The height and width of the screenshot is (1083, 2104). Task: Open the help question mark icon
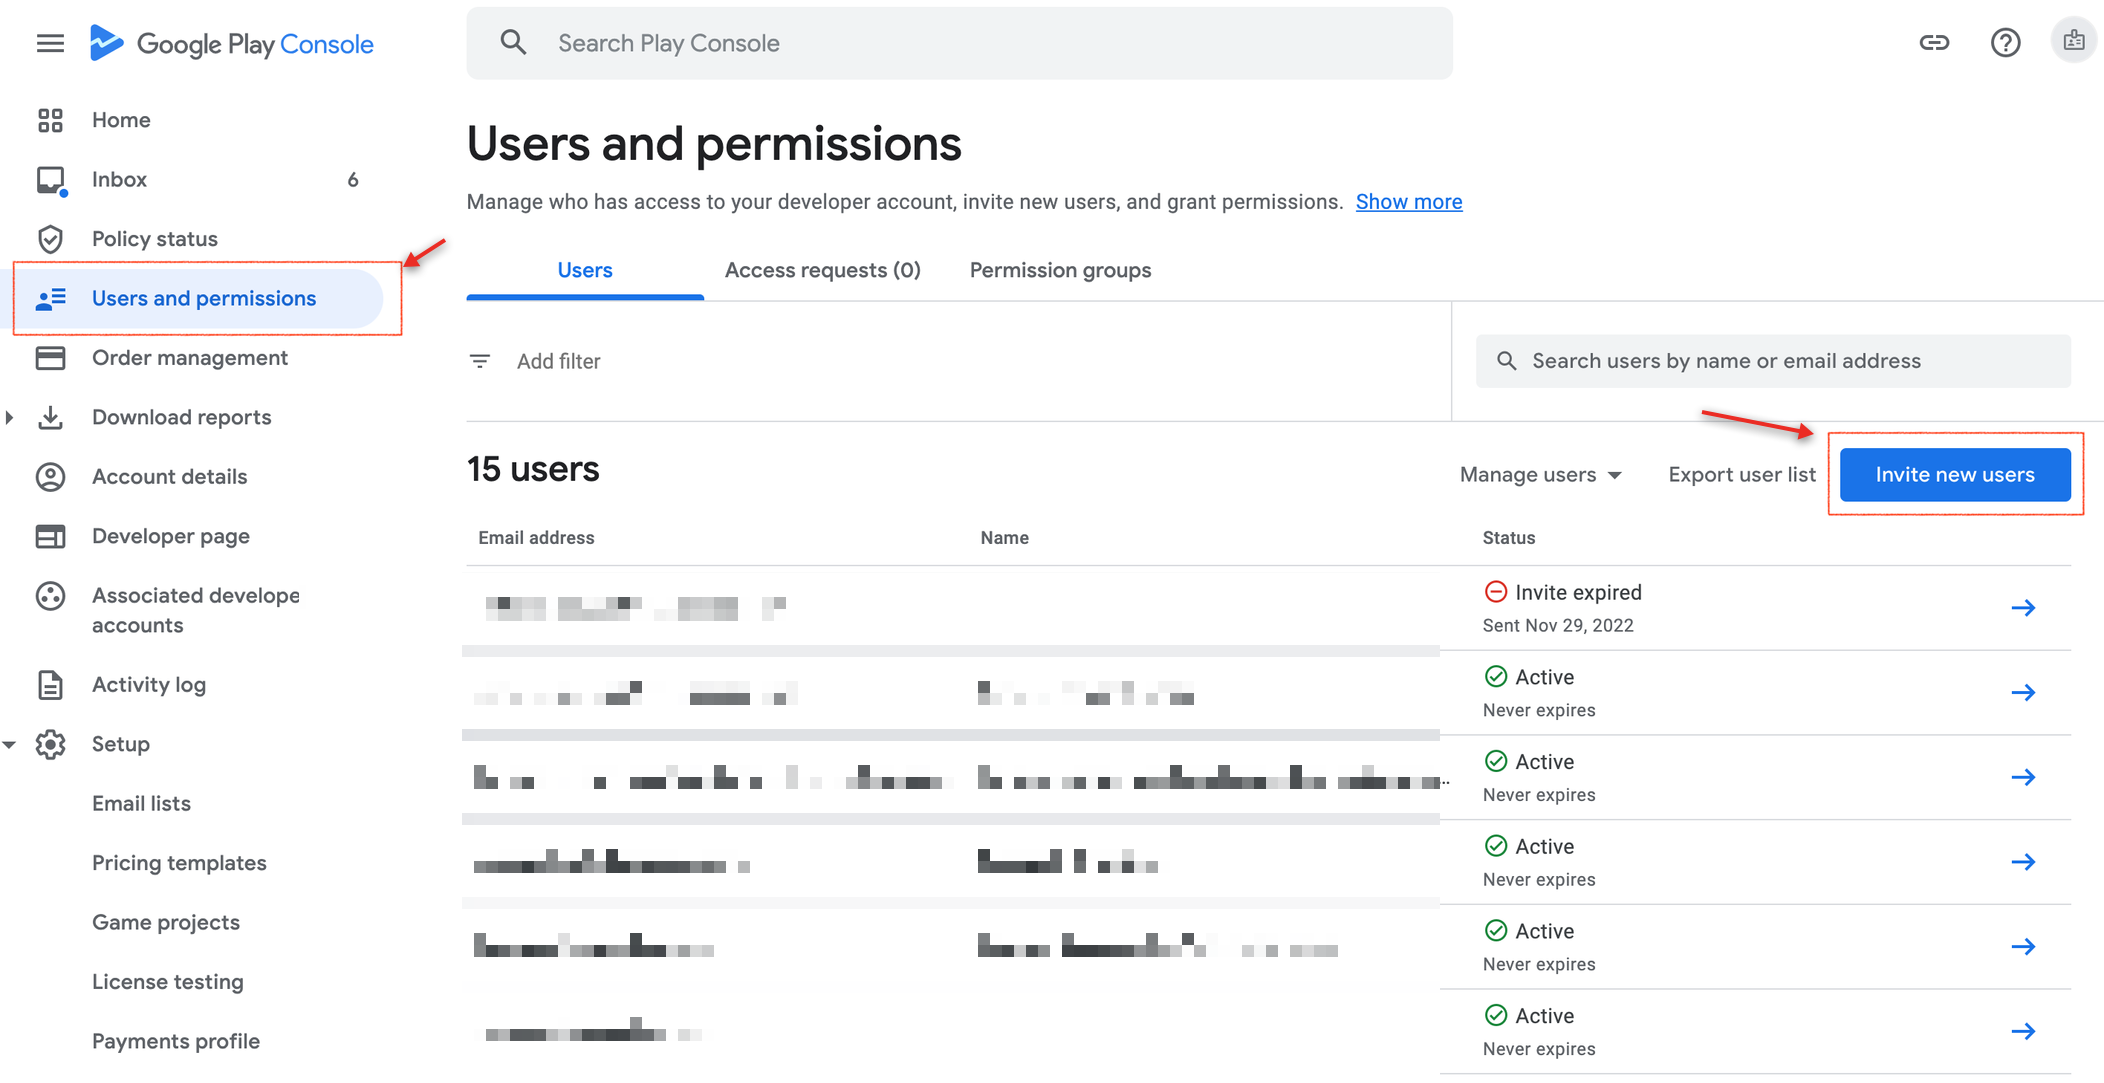pos(2005,42)
